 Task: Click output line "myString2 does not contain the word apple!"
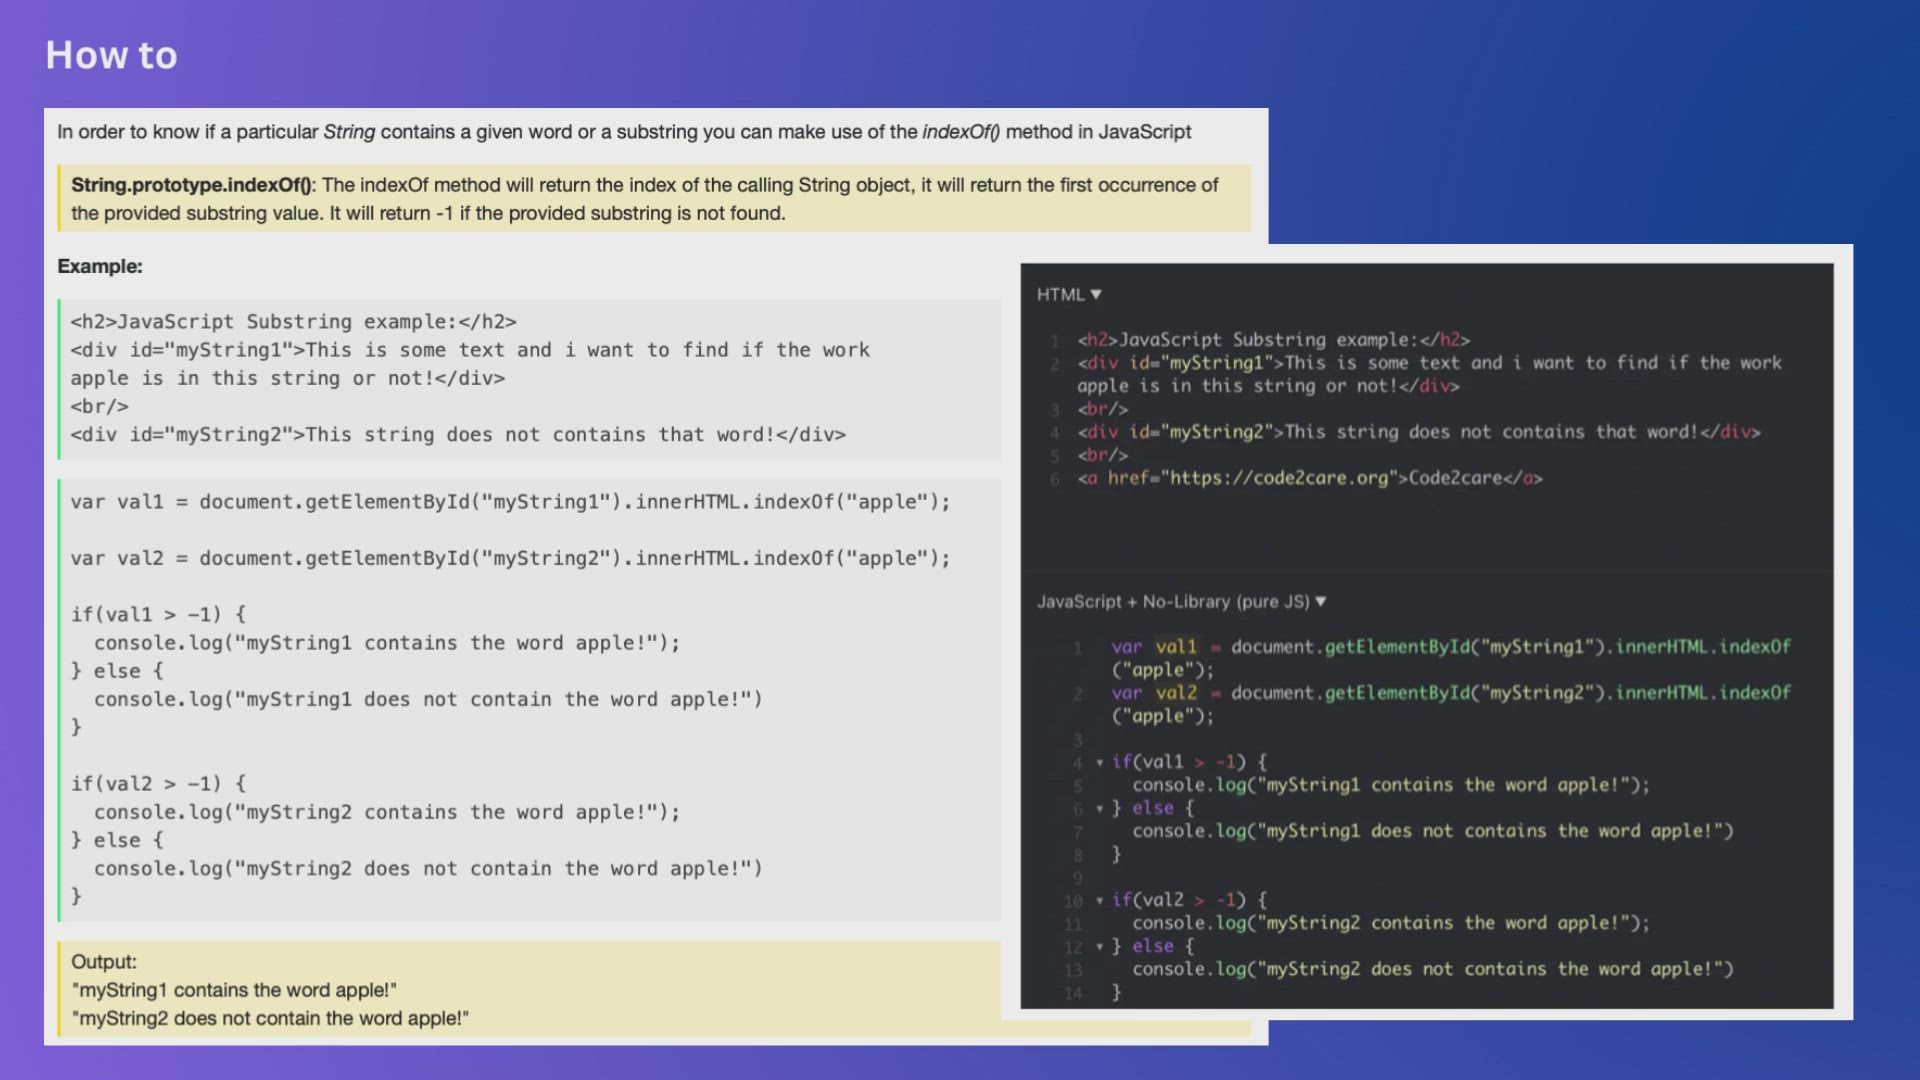270,1018
